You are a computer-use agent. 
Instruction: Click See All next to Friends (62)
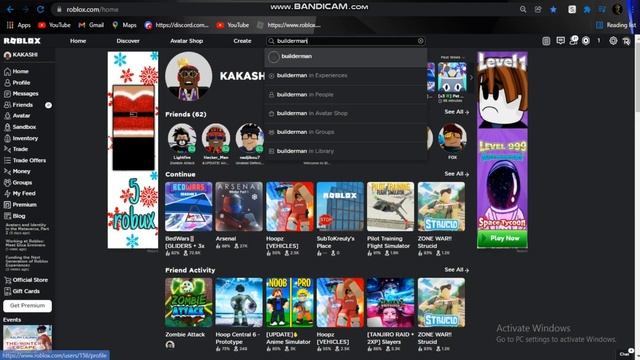pyautogui.click(x=456, y=112)
